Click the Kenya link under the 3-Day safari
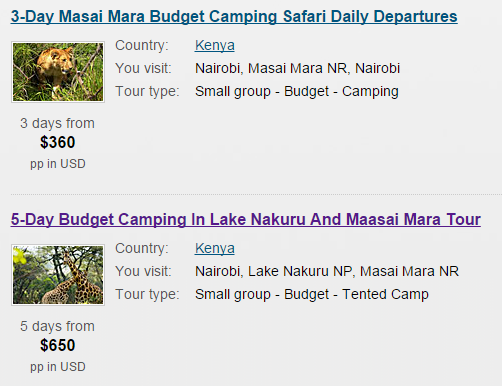The image size is (502, 386). 215,45
